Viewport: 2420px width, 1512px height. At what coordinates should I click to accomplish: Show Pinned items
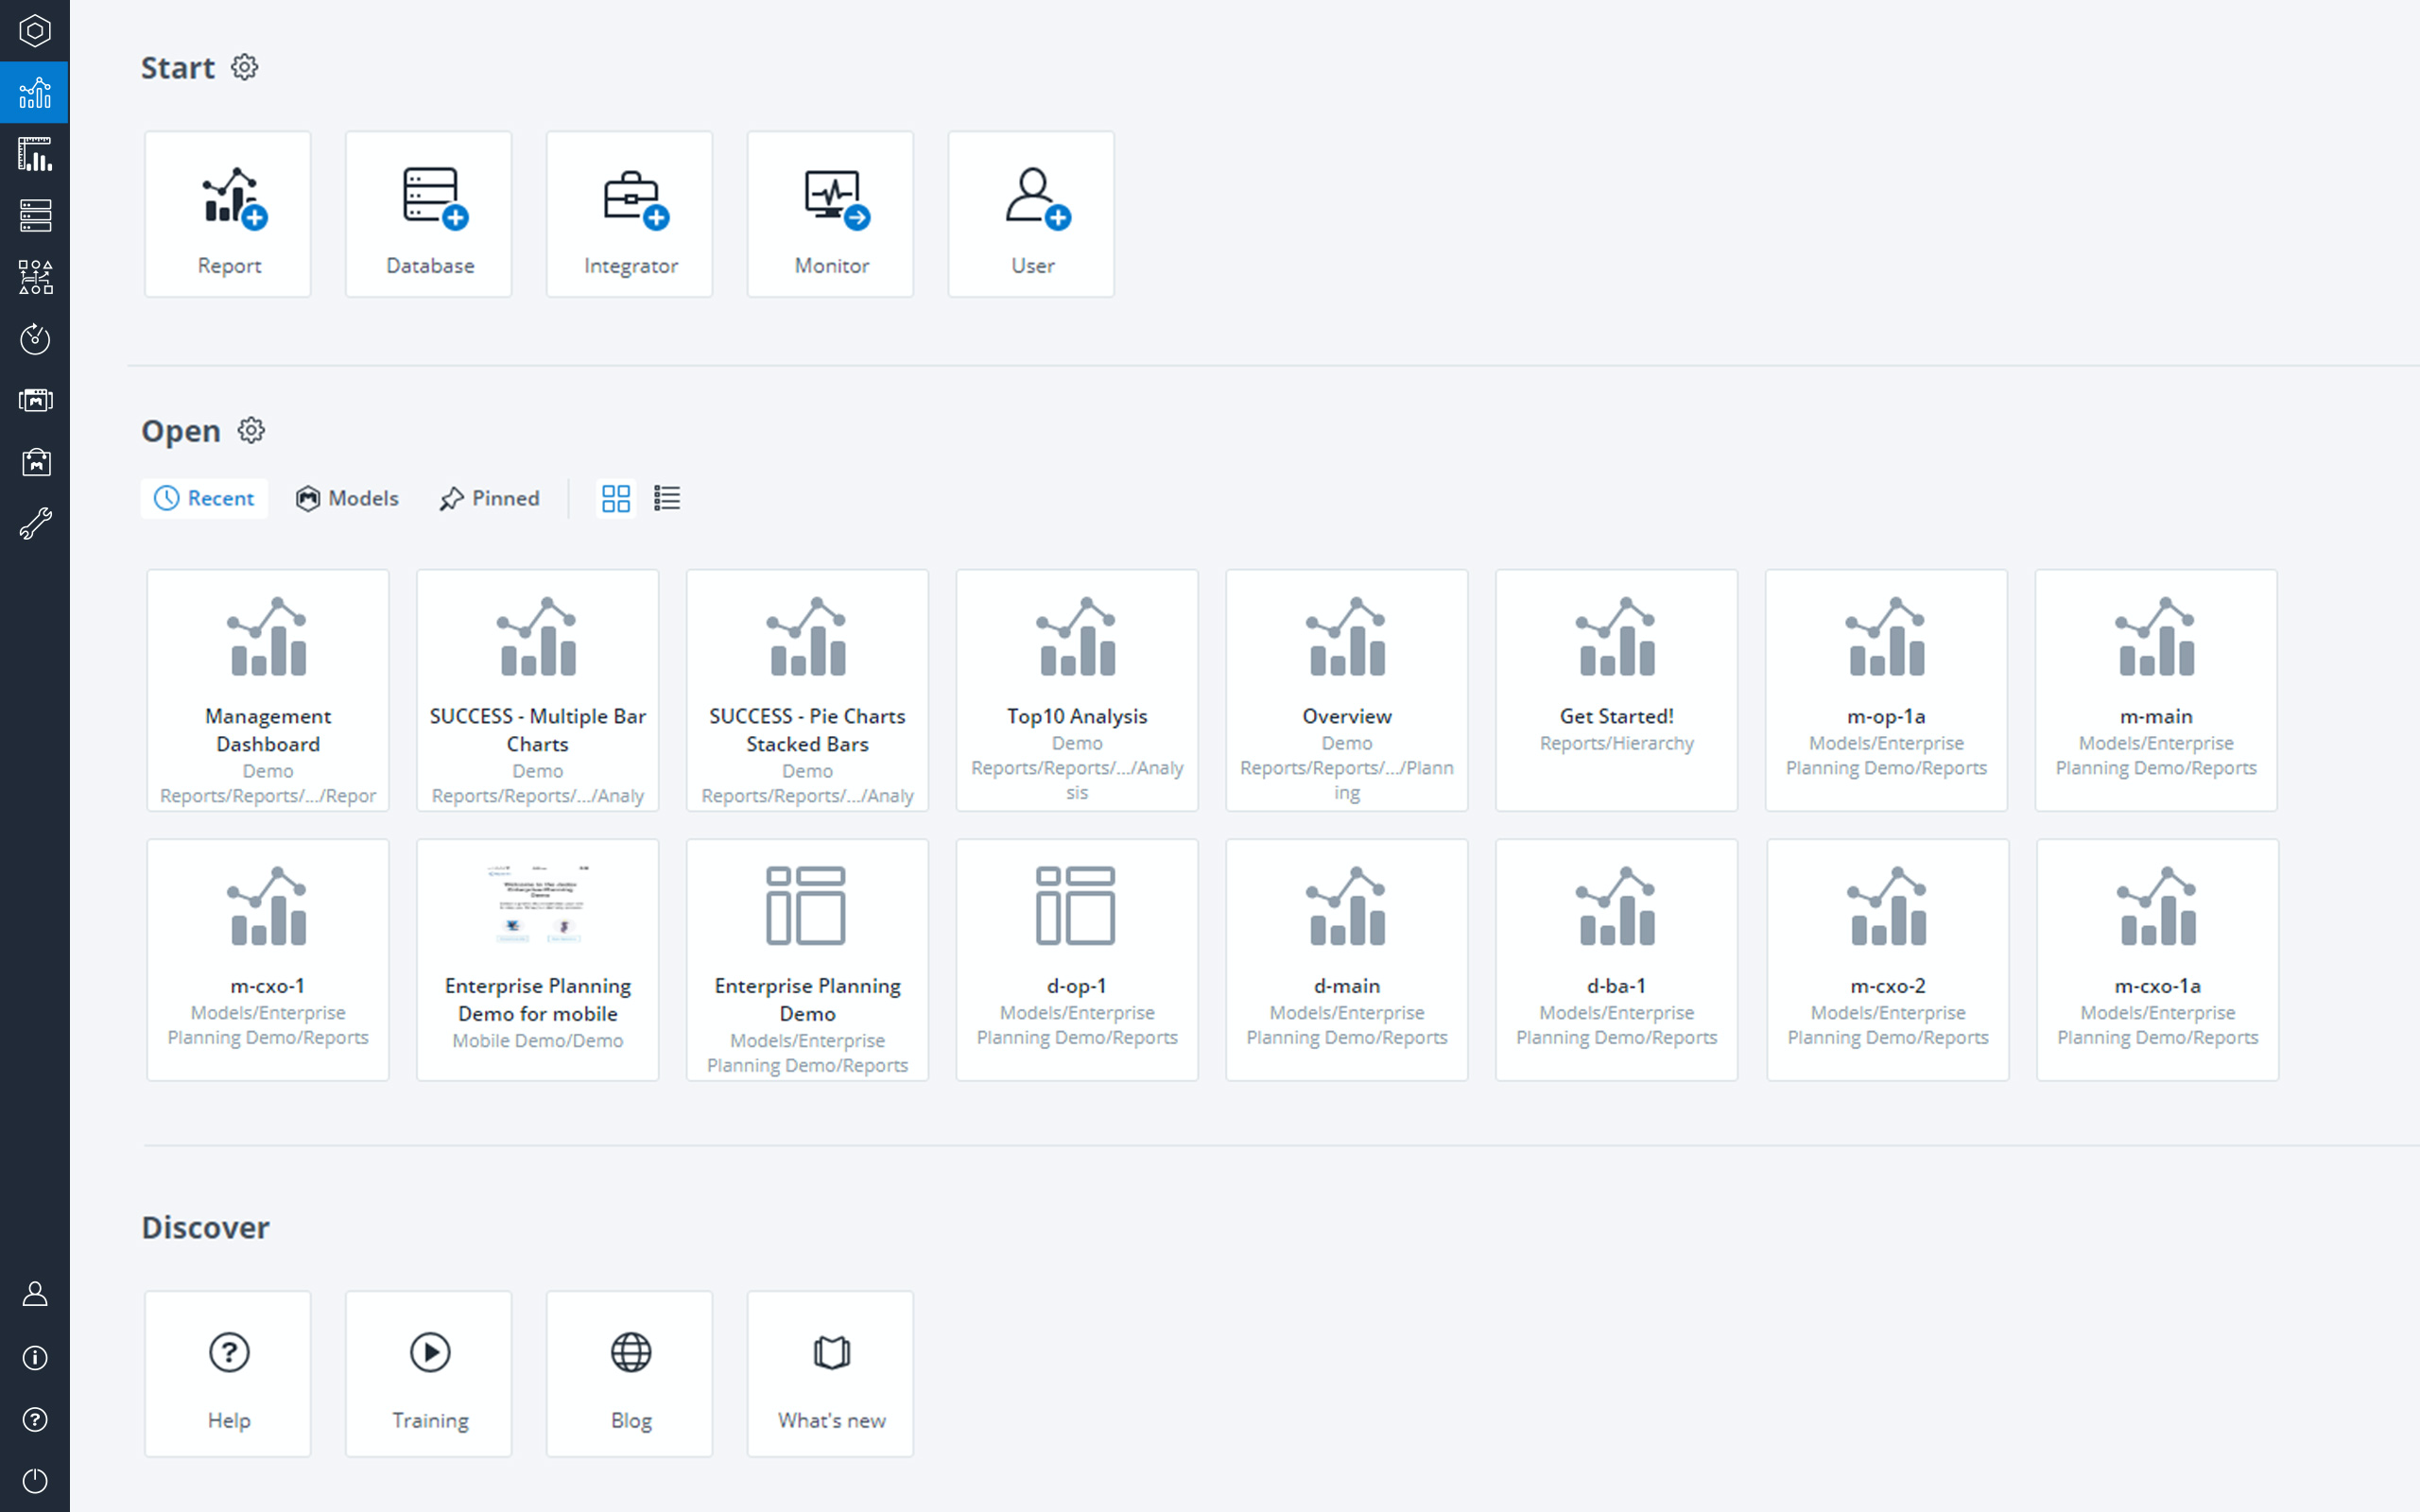[489, 498]
